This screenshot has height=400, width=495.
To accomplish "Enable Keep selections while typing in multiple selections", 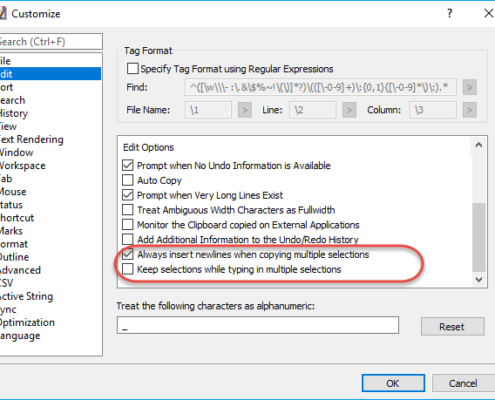I will 128,269.
